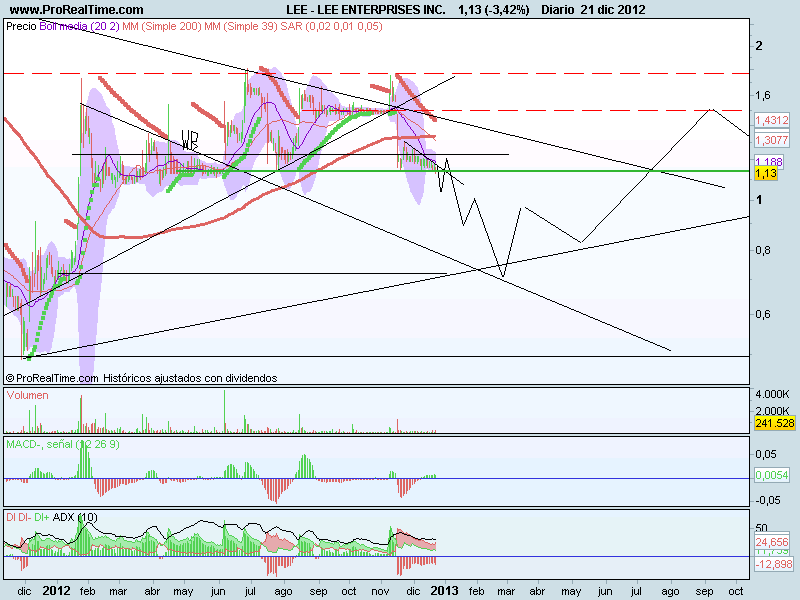Select the Volumen panel label
Screen dimensions: 800x600
click(x=28, y=395)
